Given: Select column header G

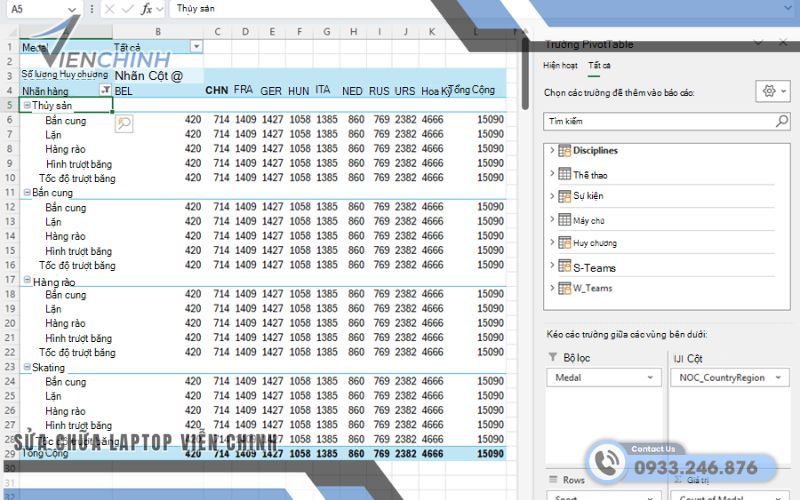Looking at the screenshot, I should 326,32.
